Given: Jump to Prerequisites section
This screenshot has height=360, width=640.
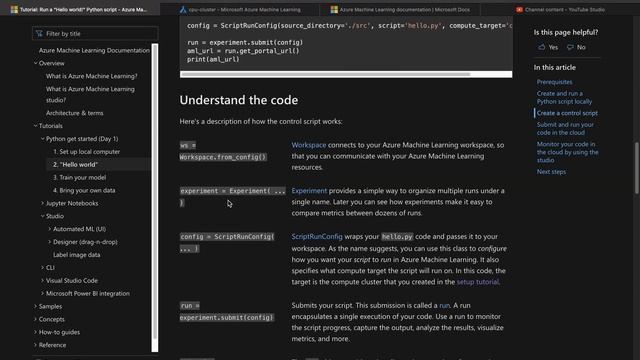Looking at the screenshot, I should 554,82.
